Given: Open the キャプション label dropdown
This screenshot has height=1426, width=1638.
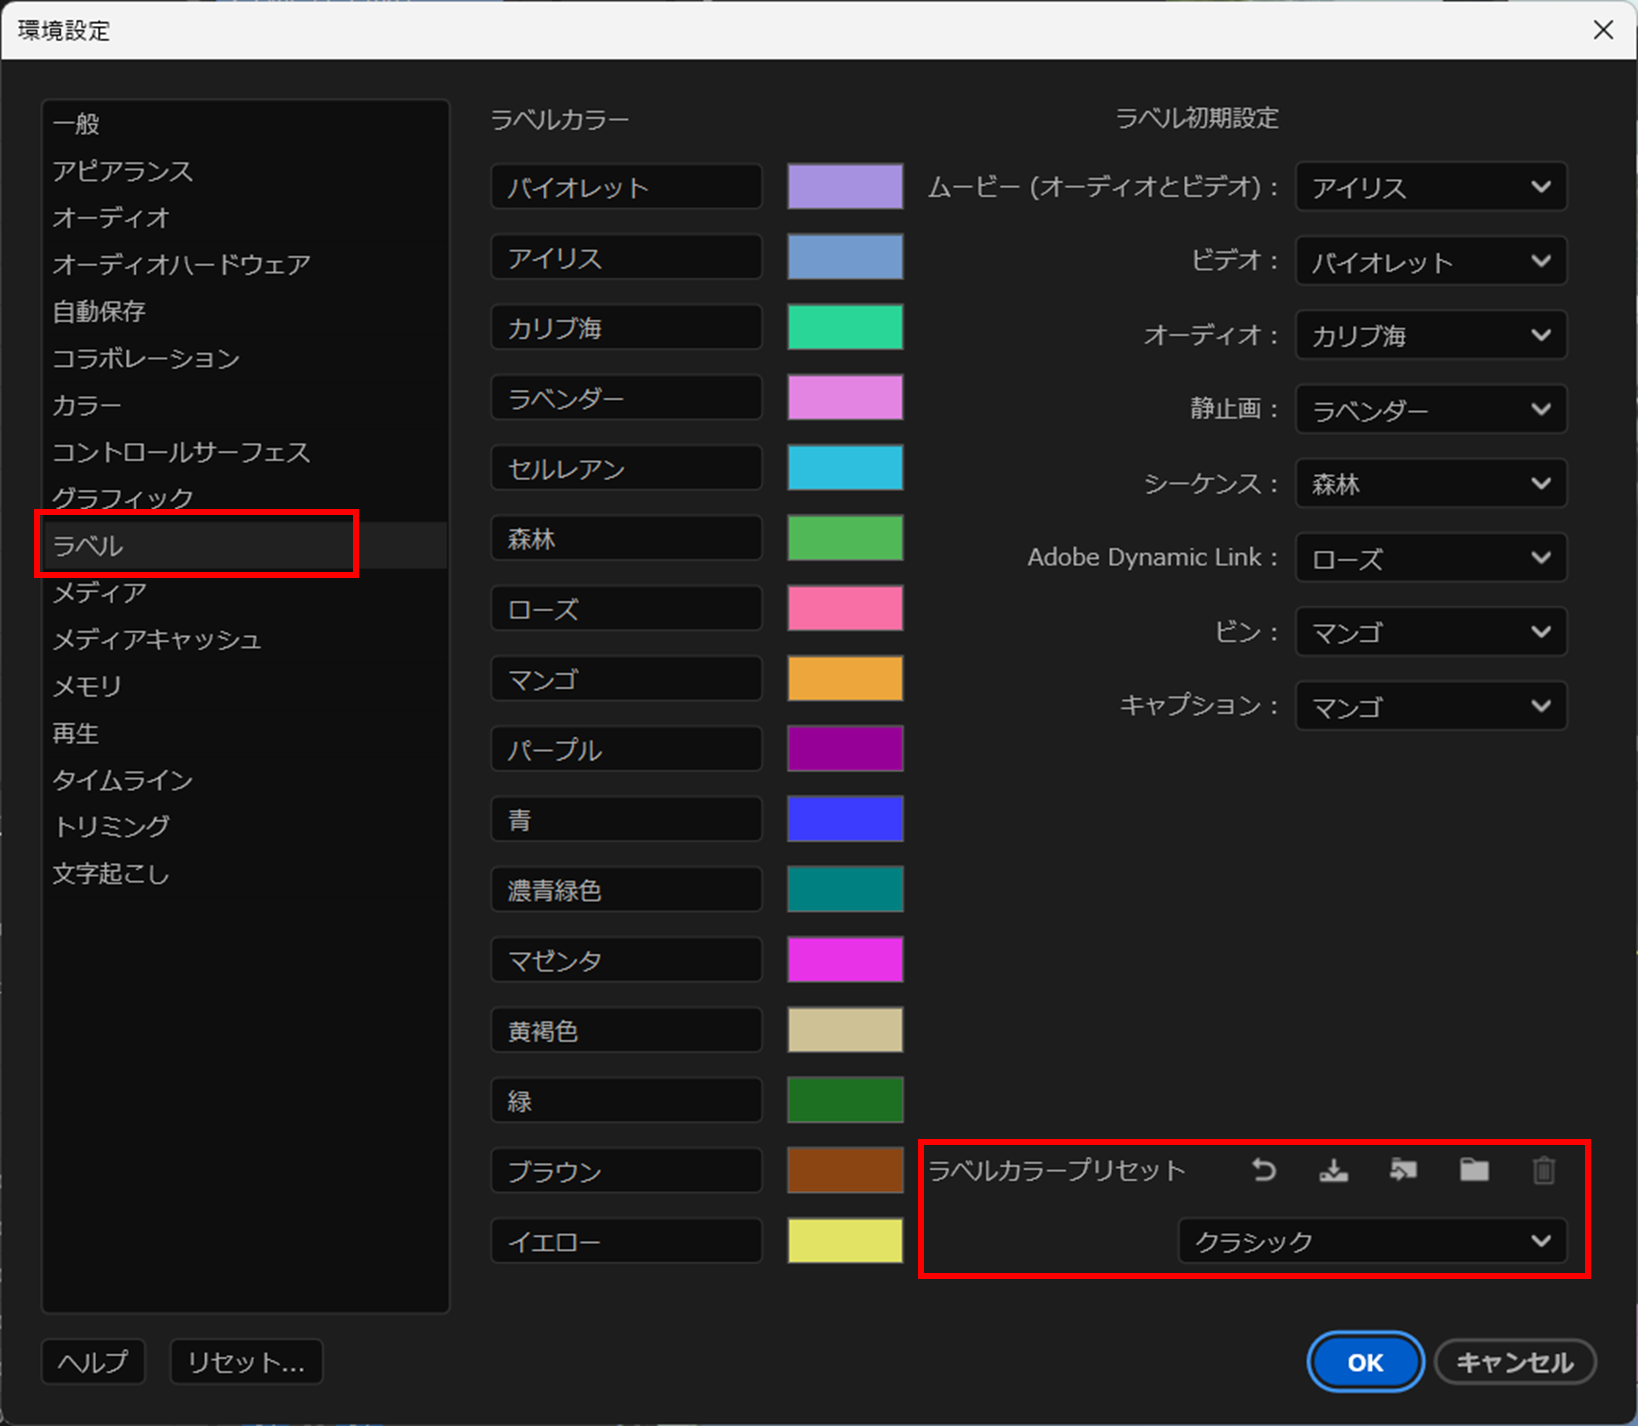Looking at the screenshot, I should [1430, 706].
